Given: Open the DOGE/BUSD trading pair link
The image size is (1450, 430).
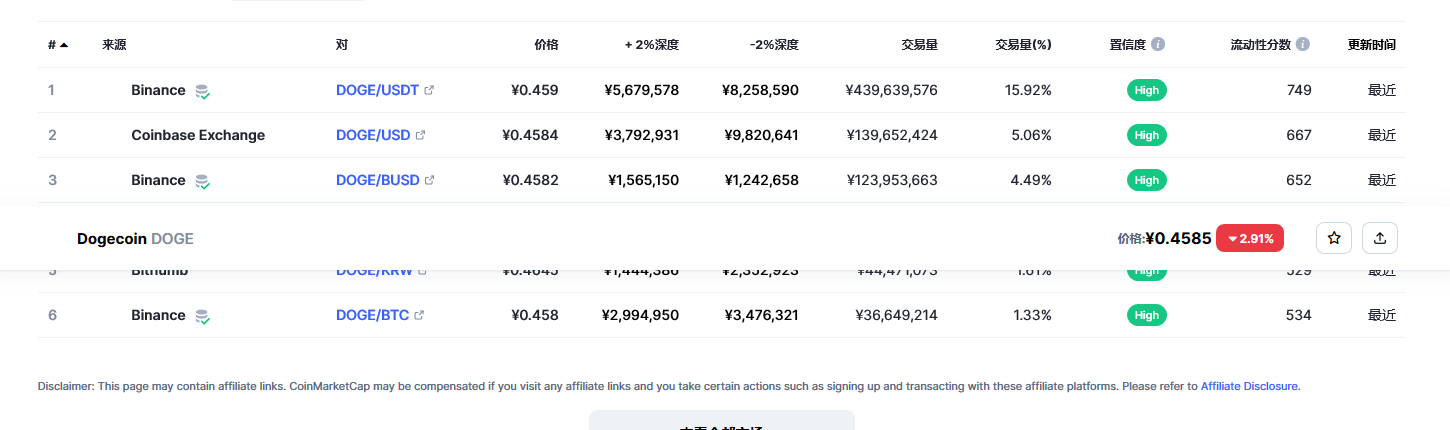Looking at the screenshot, I should pyautogui.click(x=377, y=180).
